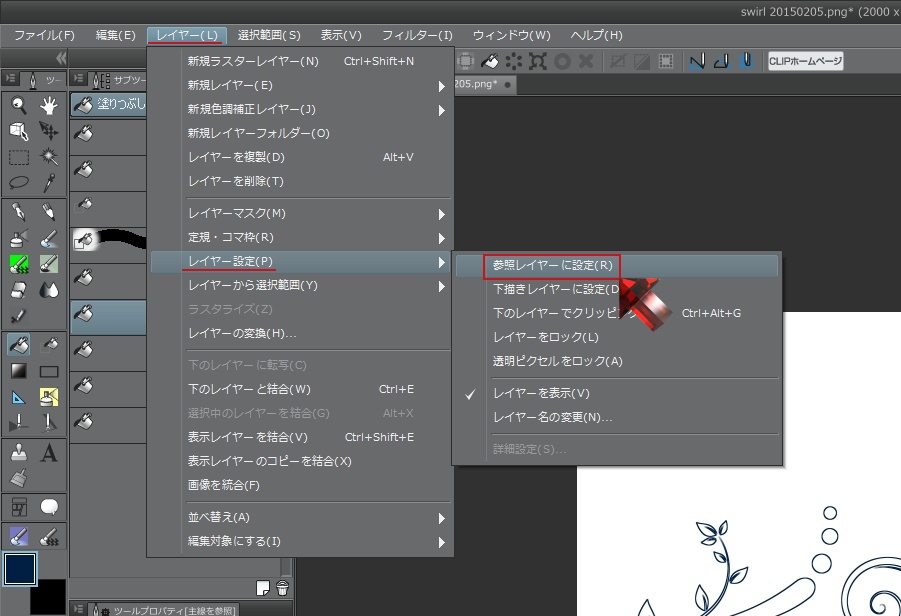901x616 pixels.
Task: Click the CLIPホームページ button
Action: [x=805, y=61]
